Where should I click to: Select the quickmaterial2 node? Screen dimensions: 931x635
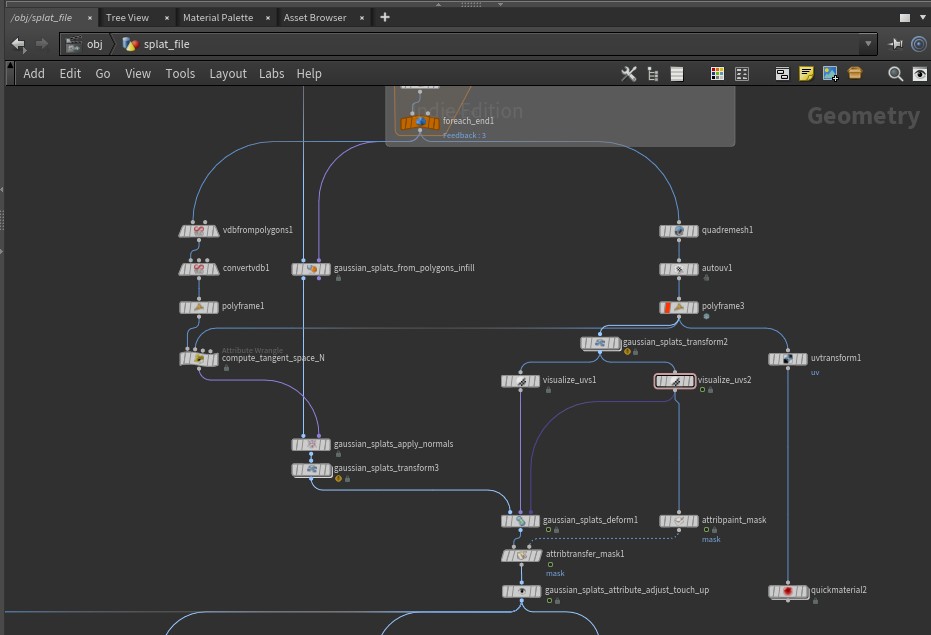point(788,592)
